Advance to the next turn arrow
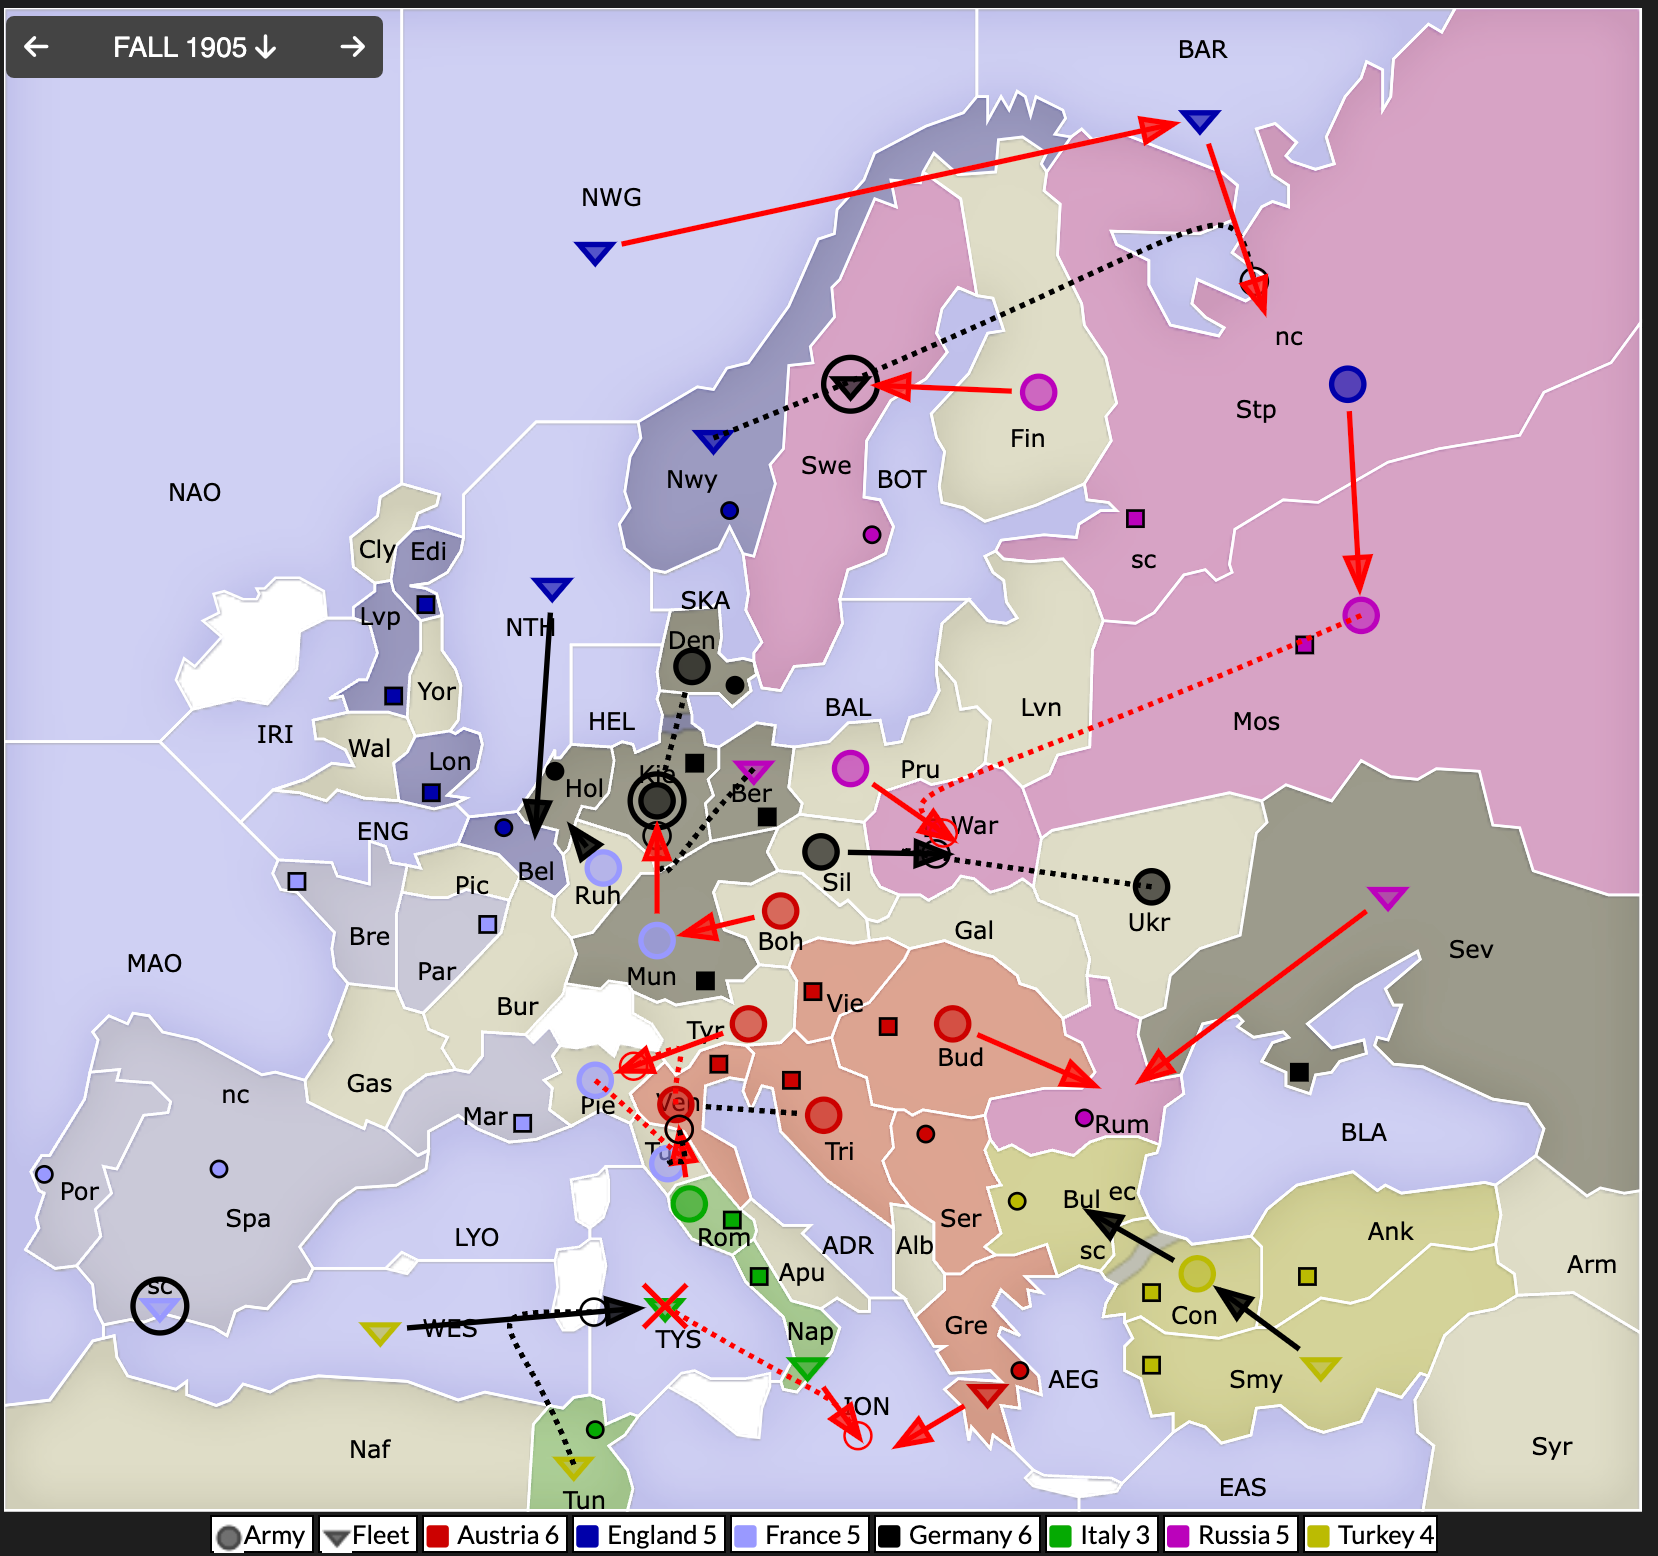 pos(352,47)
